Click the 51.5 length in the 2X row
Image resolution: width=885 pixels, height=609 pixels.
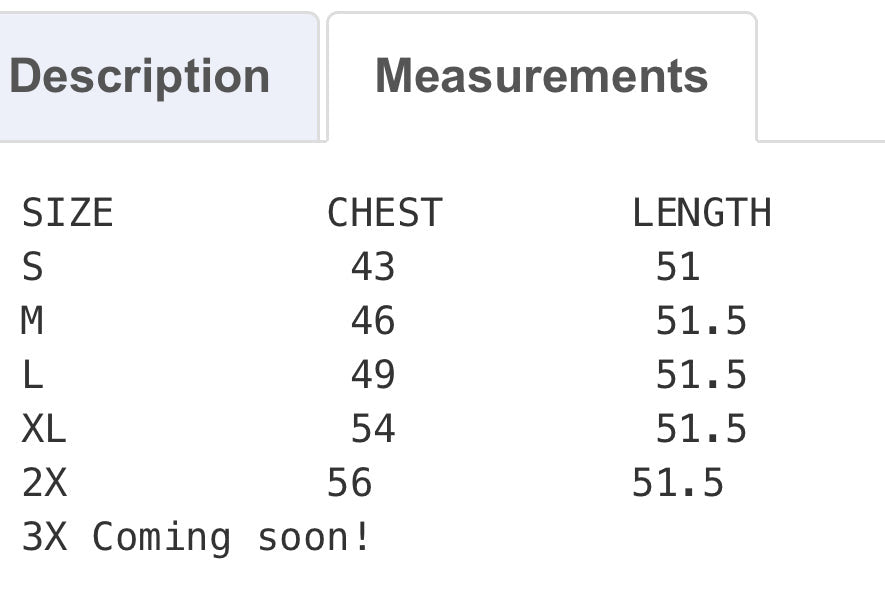(677, 483)
